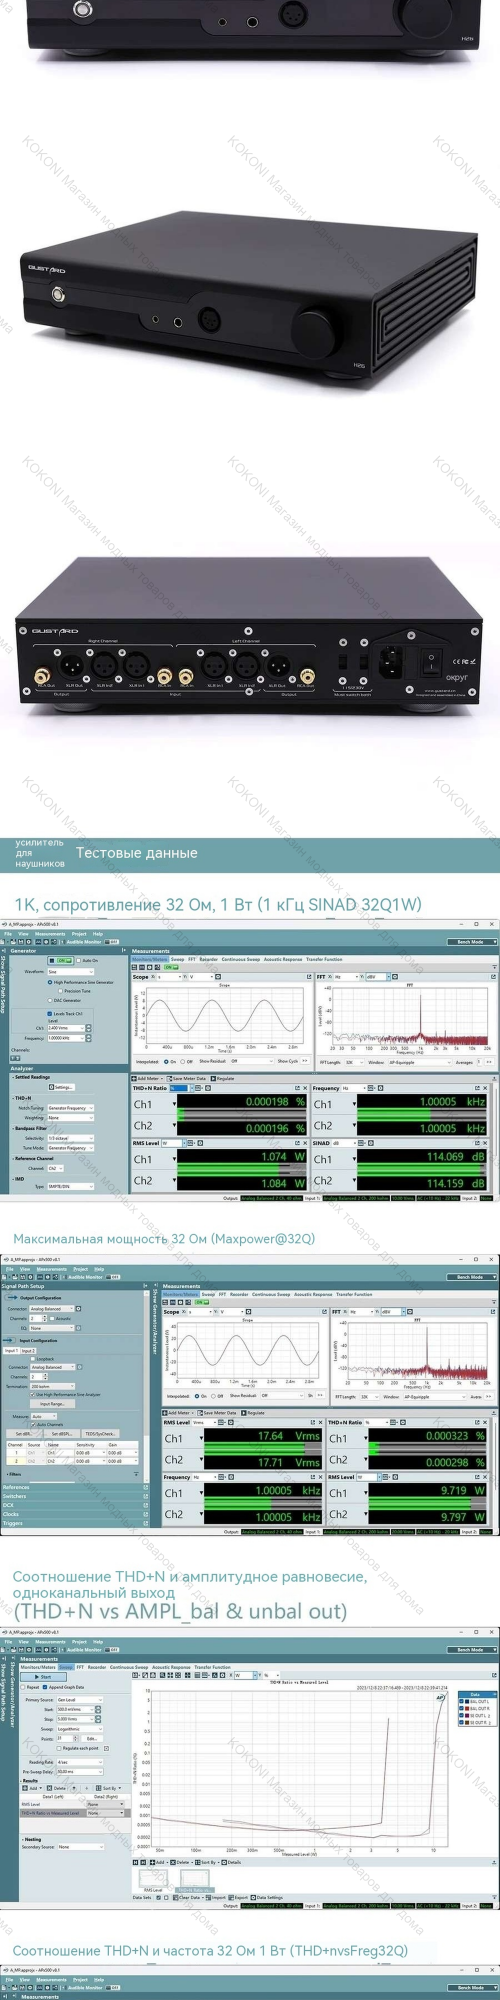The width and height of the screenshot is (500, 2000).
Task: Open Secondary Source None dropdown under Nesting
Action: click(x=79, y=1847)
